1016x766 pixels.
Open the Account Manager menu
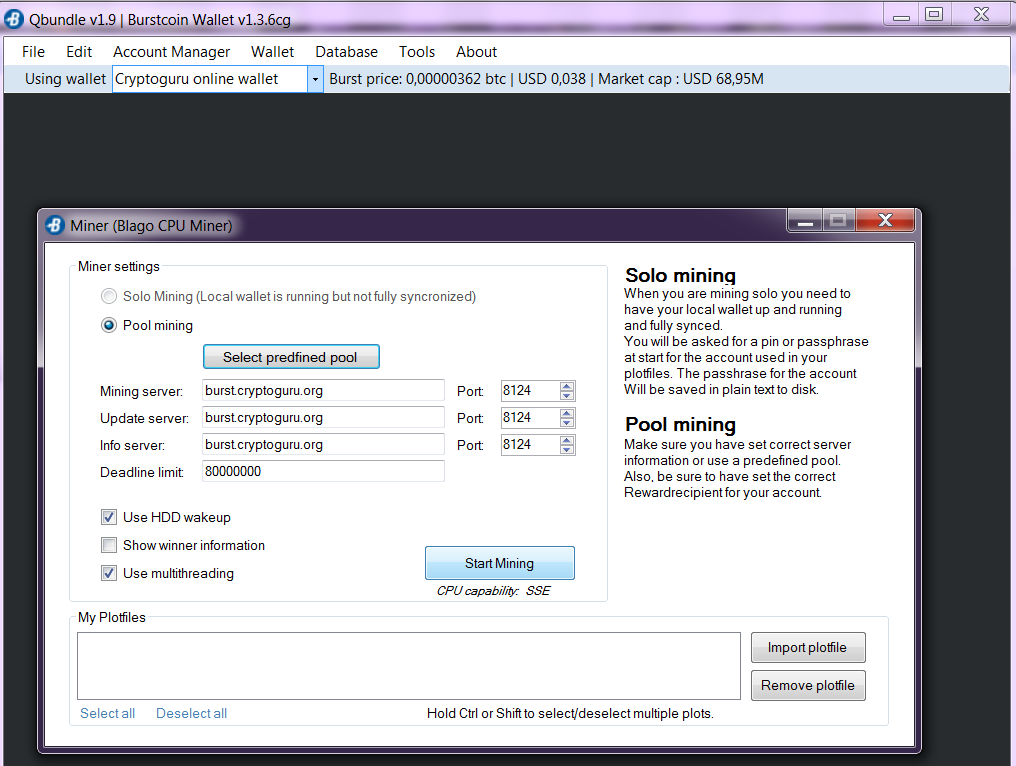pyautogui.click(x=171, y=52)
